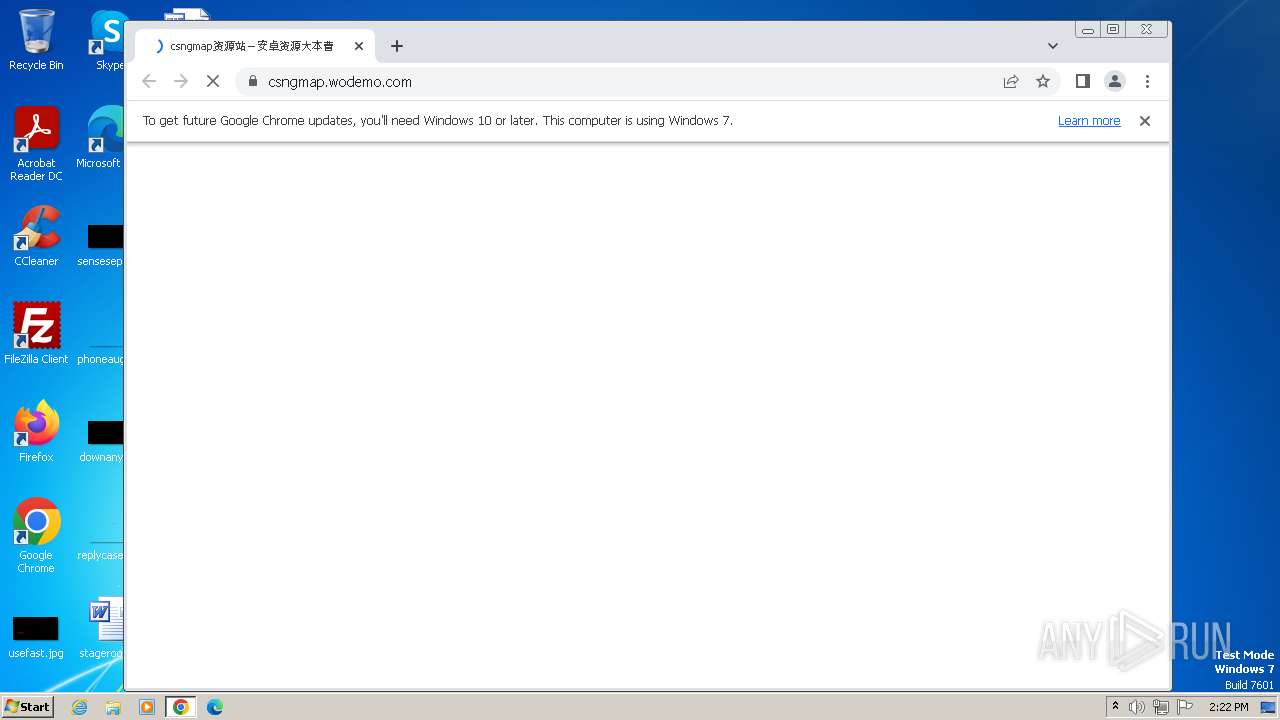Open the volume speaker tray icon
This screenshot has height=720, width=1280.
coord(1137,707)
